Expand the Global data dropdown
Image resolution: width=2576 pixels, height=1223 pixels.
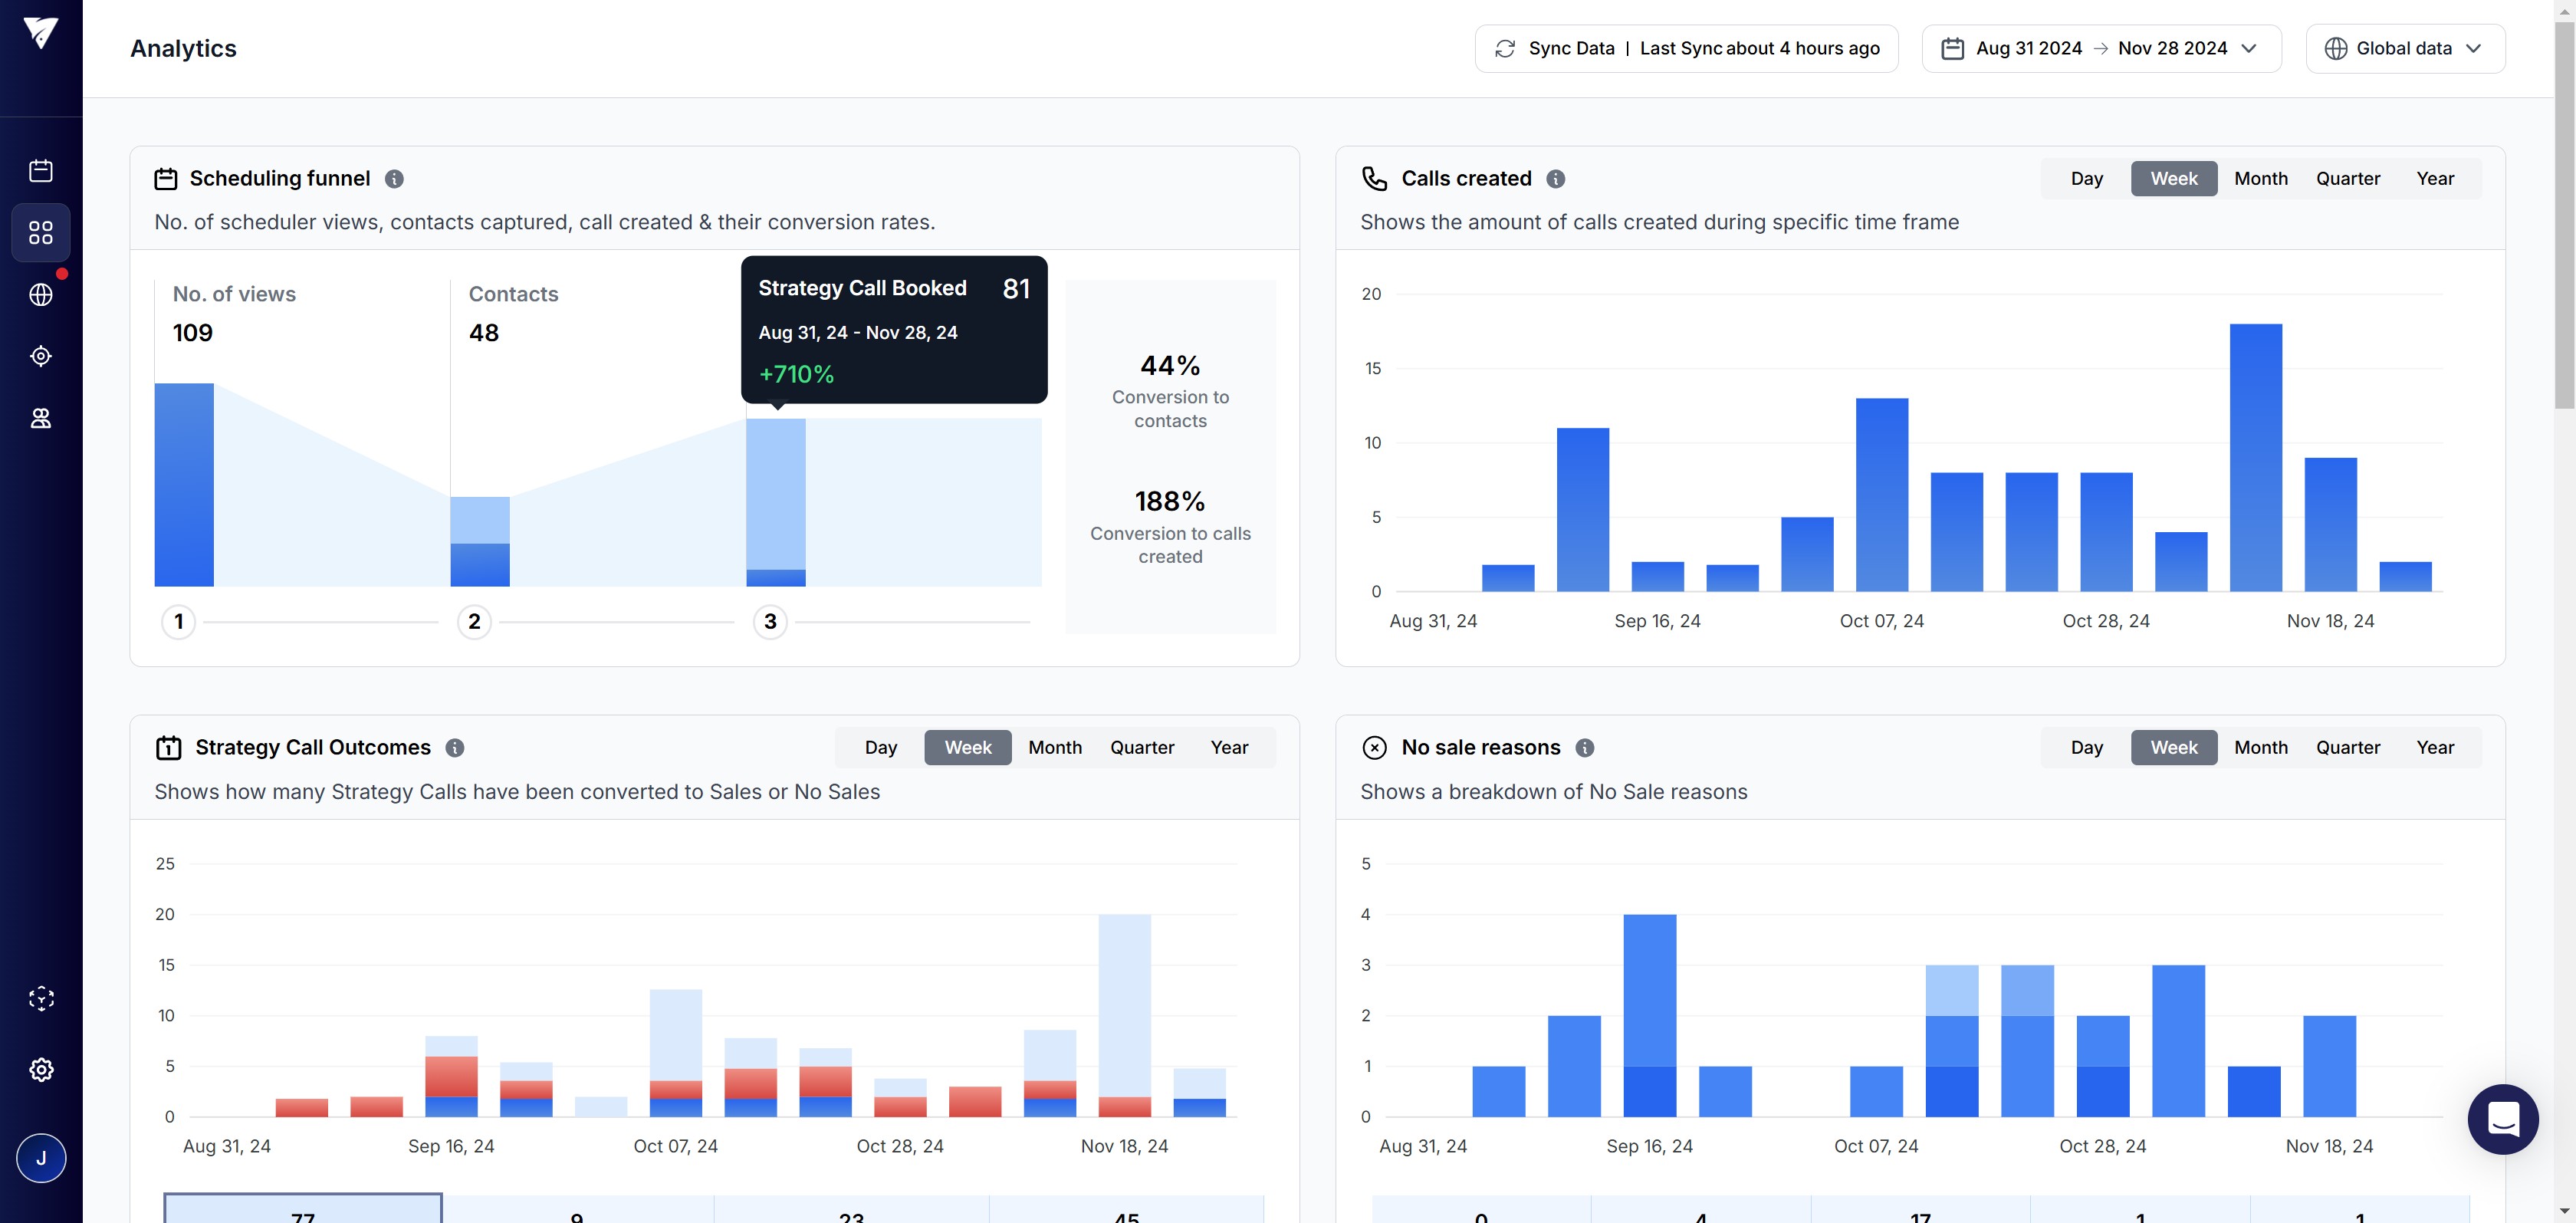[x=2404, y=49]
